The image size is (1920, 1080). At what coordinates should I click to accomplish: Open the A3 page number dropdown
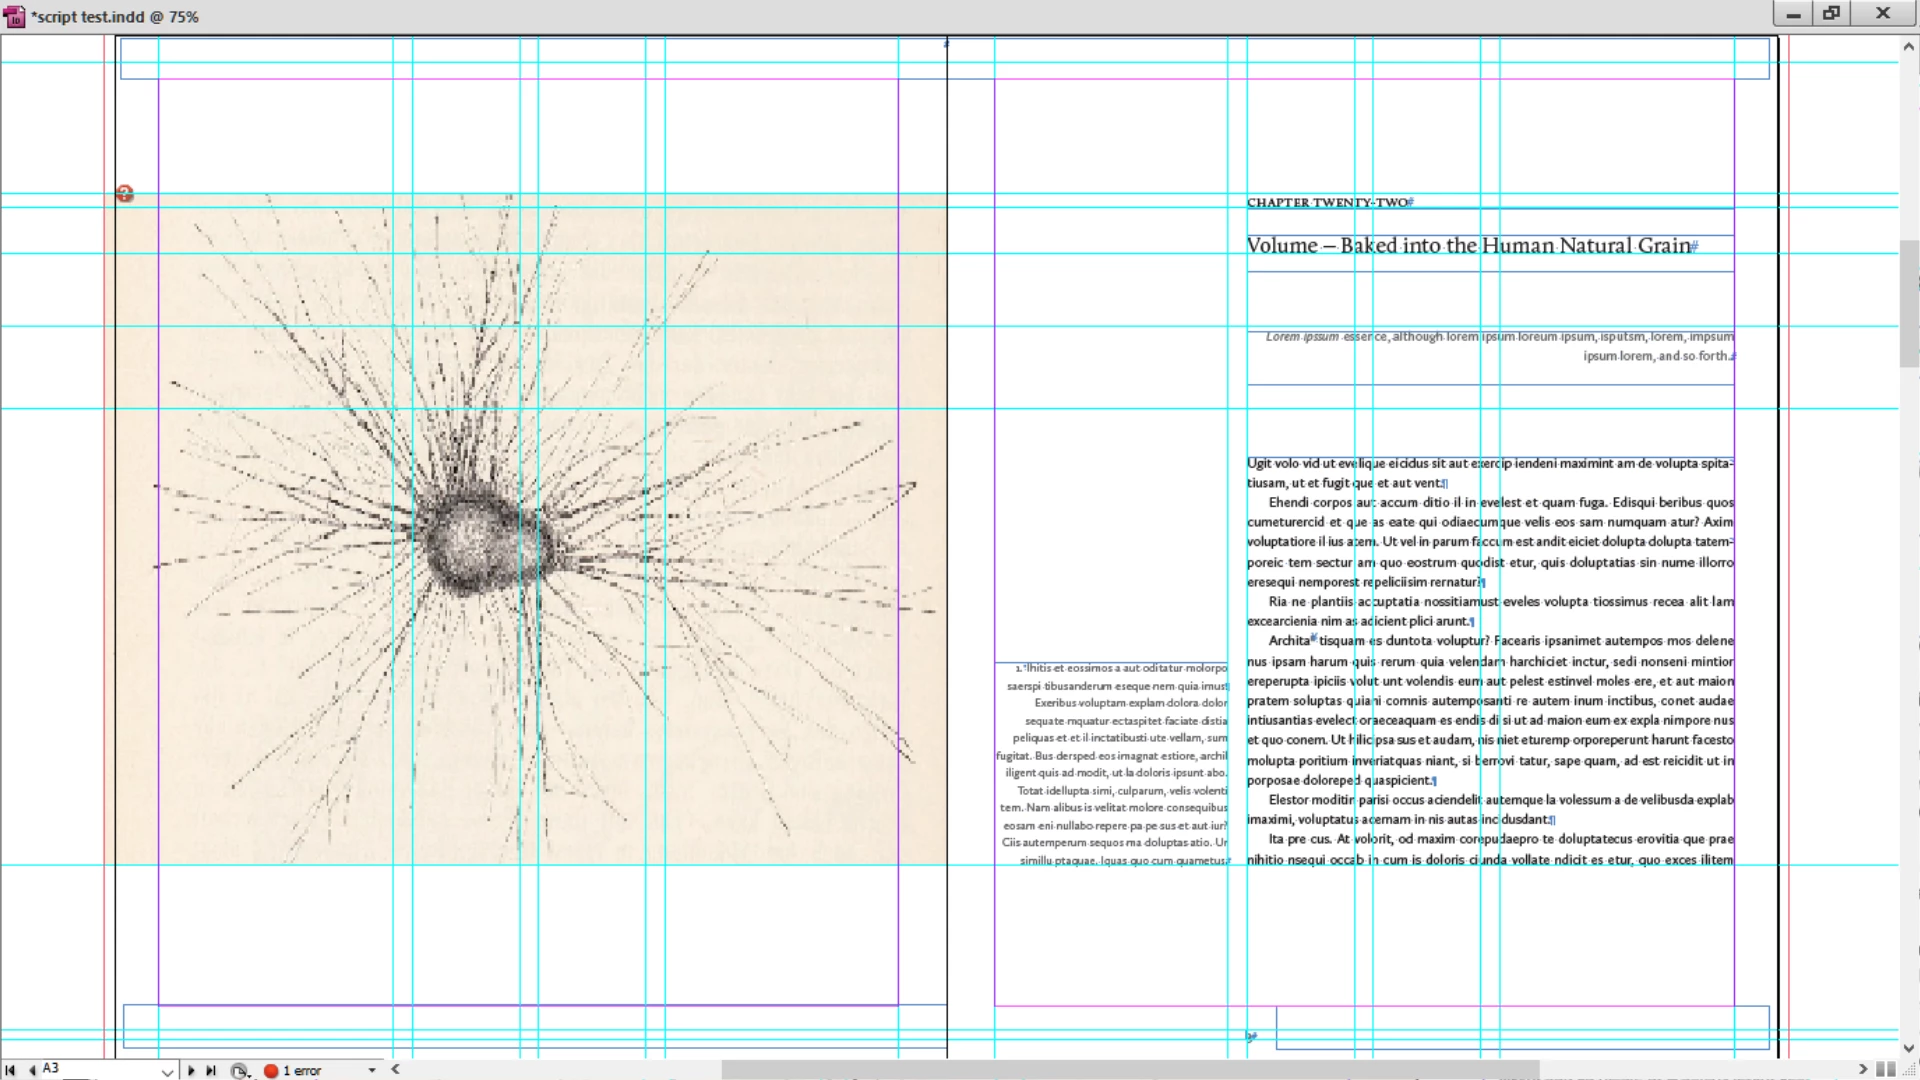pos(167,1071)
